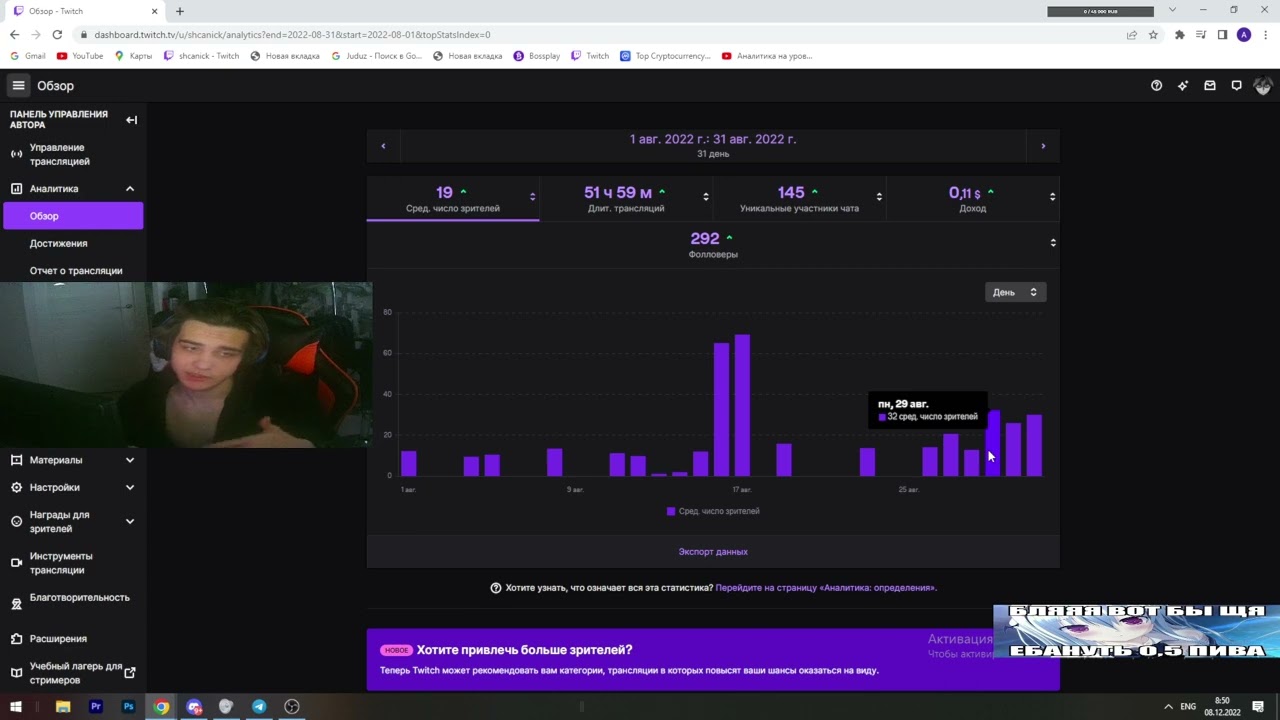Toggle the Сред. число зрителей legend swatch
Viewport: 1280px width, 720px height.
click(671, 511)
